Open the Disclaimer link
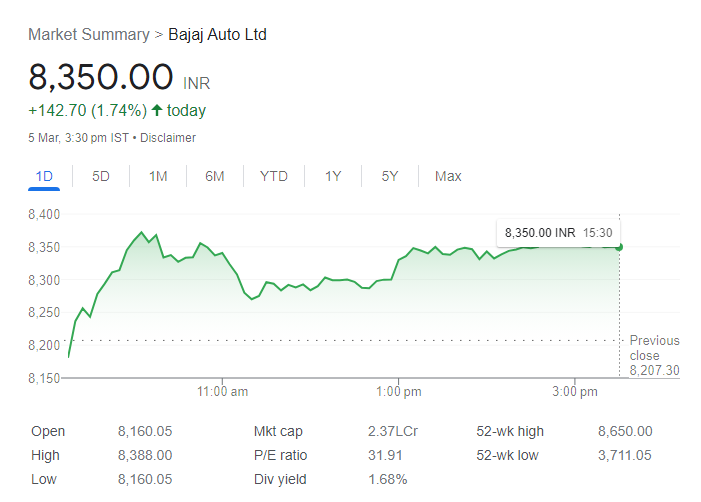The width and height of the screenshot is (701, 502). (168, 138)
